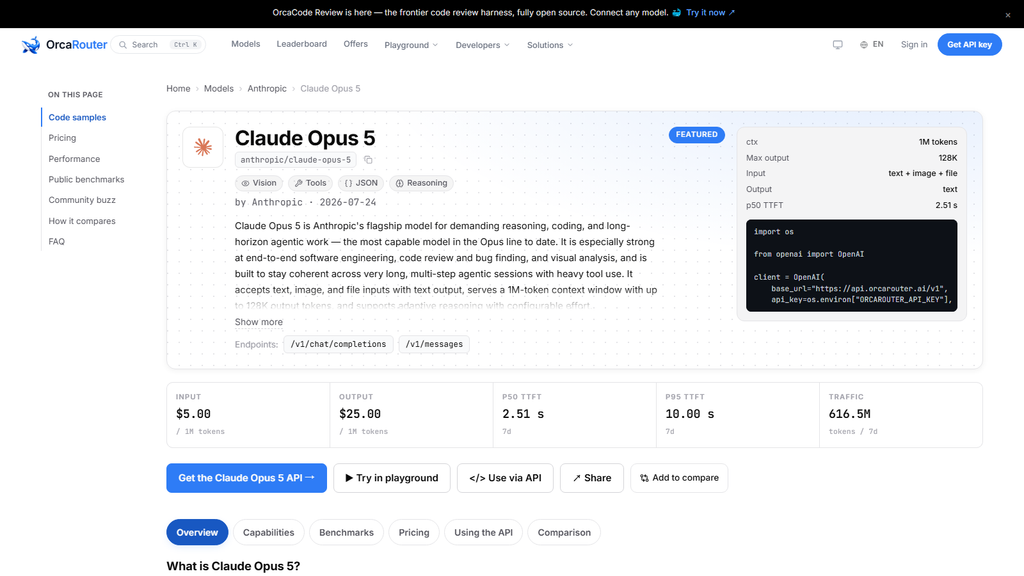This screenshot has width=1024, height=576.
Task: Jump to How it compares section
Action: (82, 221)
